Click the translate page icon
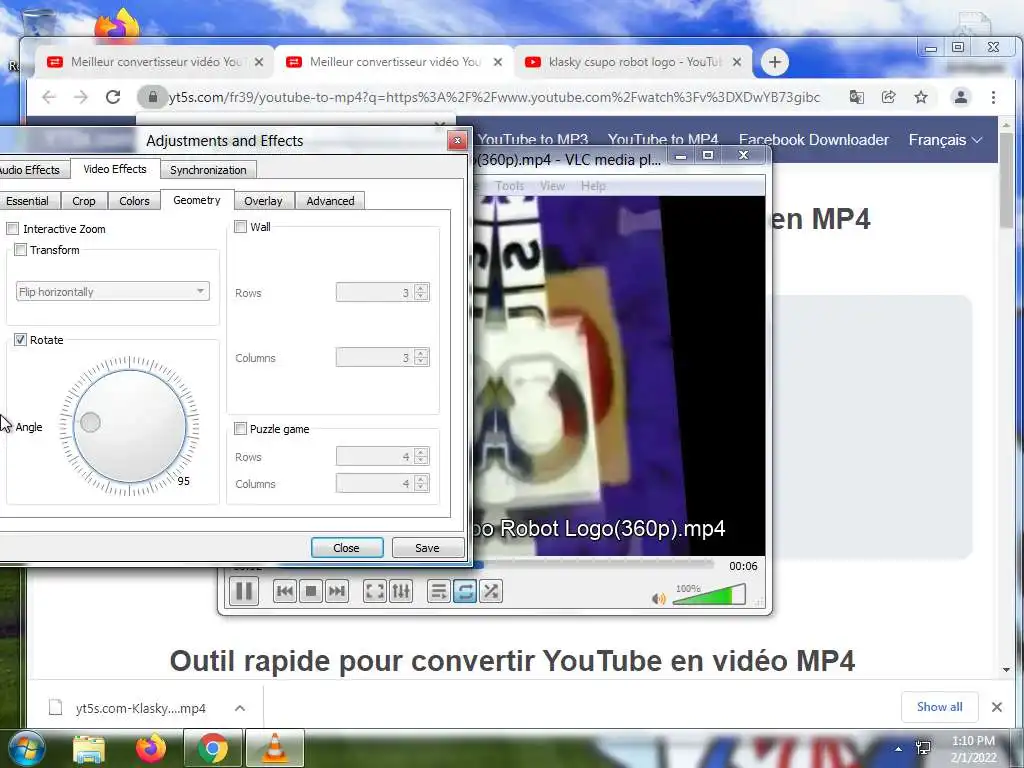This screenshot has width=1024, height=768. tap(856, 97)
